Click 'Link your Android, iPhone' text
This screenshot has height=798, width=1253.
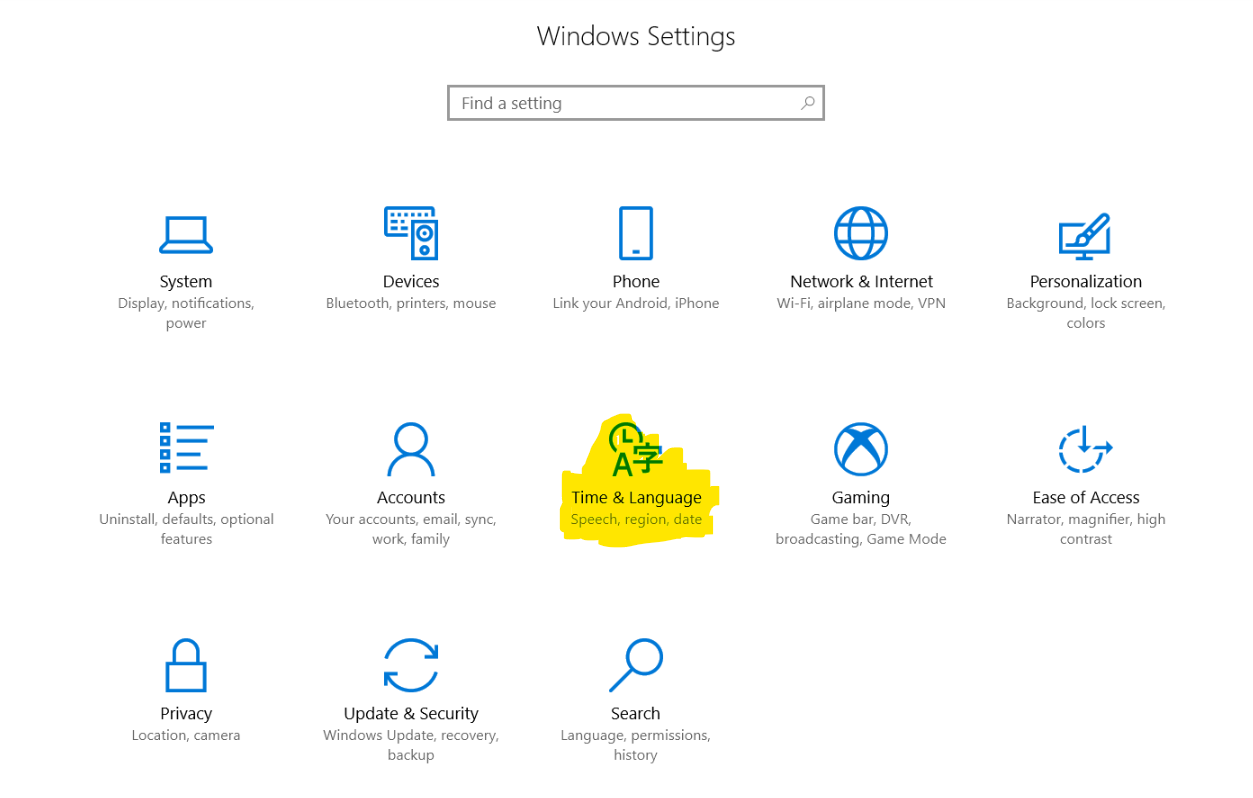[636, 304]
